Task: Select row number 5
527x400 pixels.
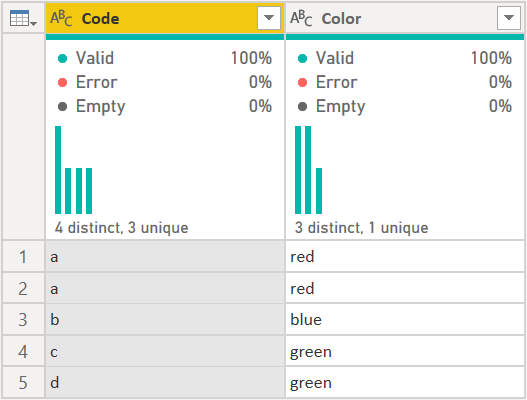Action: coord(23,383)
